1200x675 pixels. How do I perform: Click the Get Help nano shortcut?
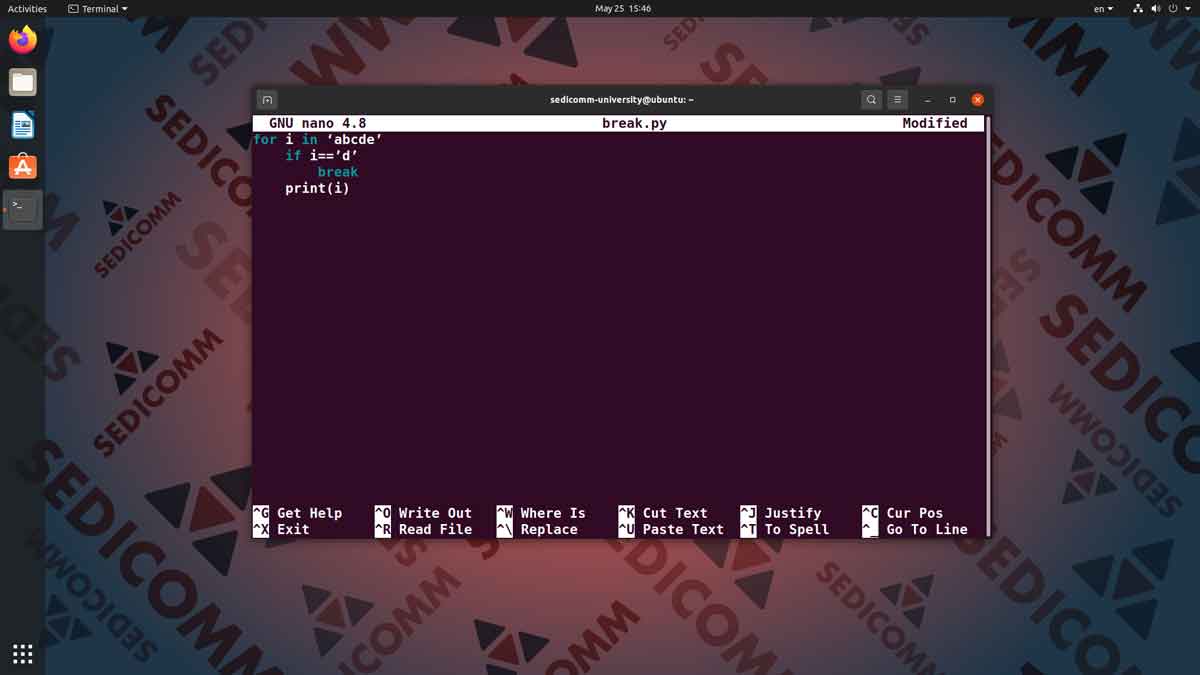(x=310, y=512)
